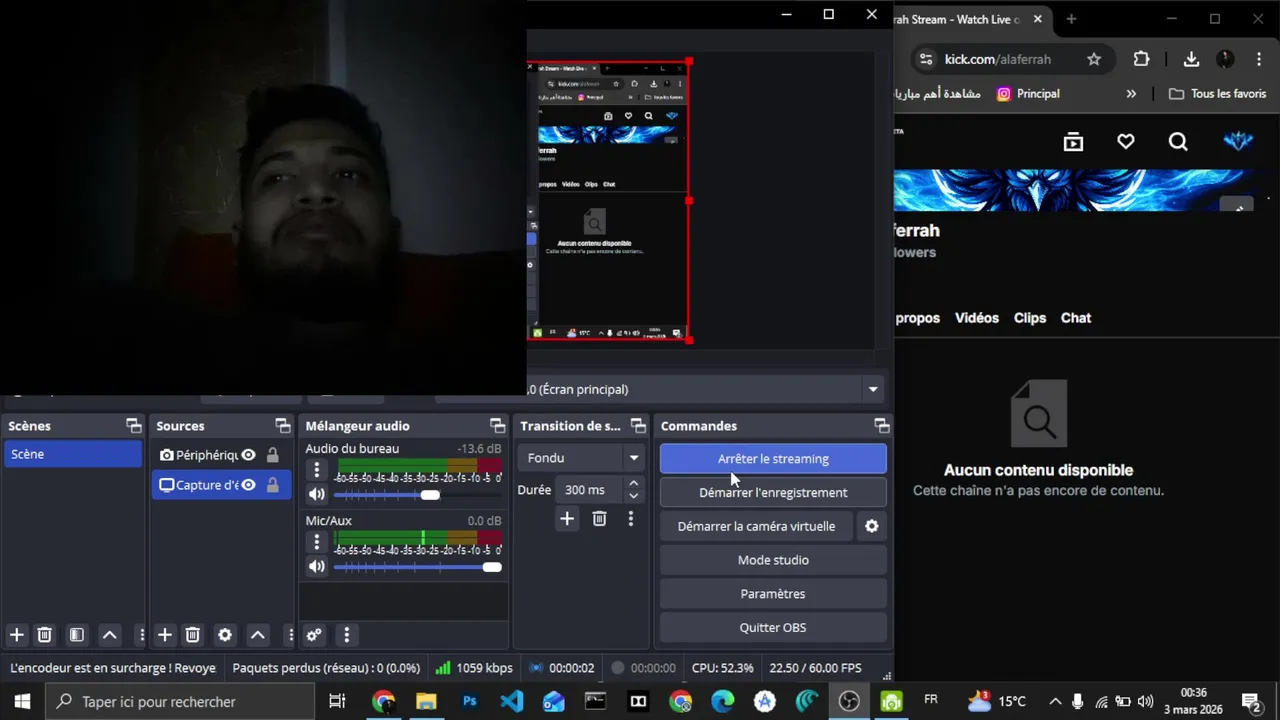This screenshot has height=720, width=1280.
Task: Click Démarrer la caméra virtuelle button
Action: [756, 526]
